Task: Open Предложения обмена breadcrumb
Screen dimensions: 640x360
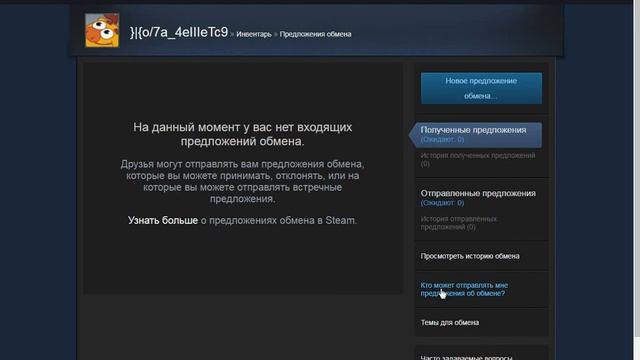Action: (315, 34)
